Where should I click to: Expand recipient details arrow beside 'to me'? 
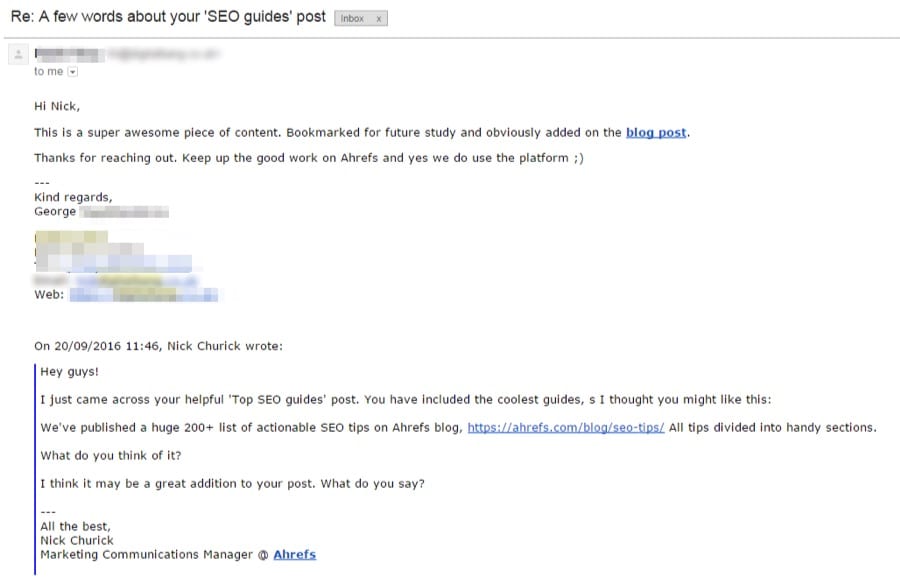tap(72, 72)
